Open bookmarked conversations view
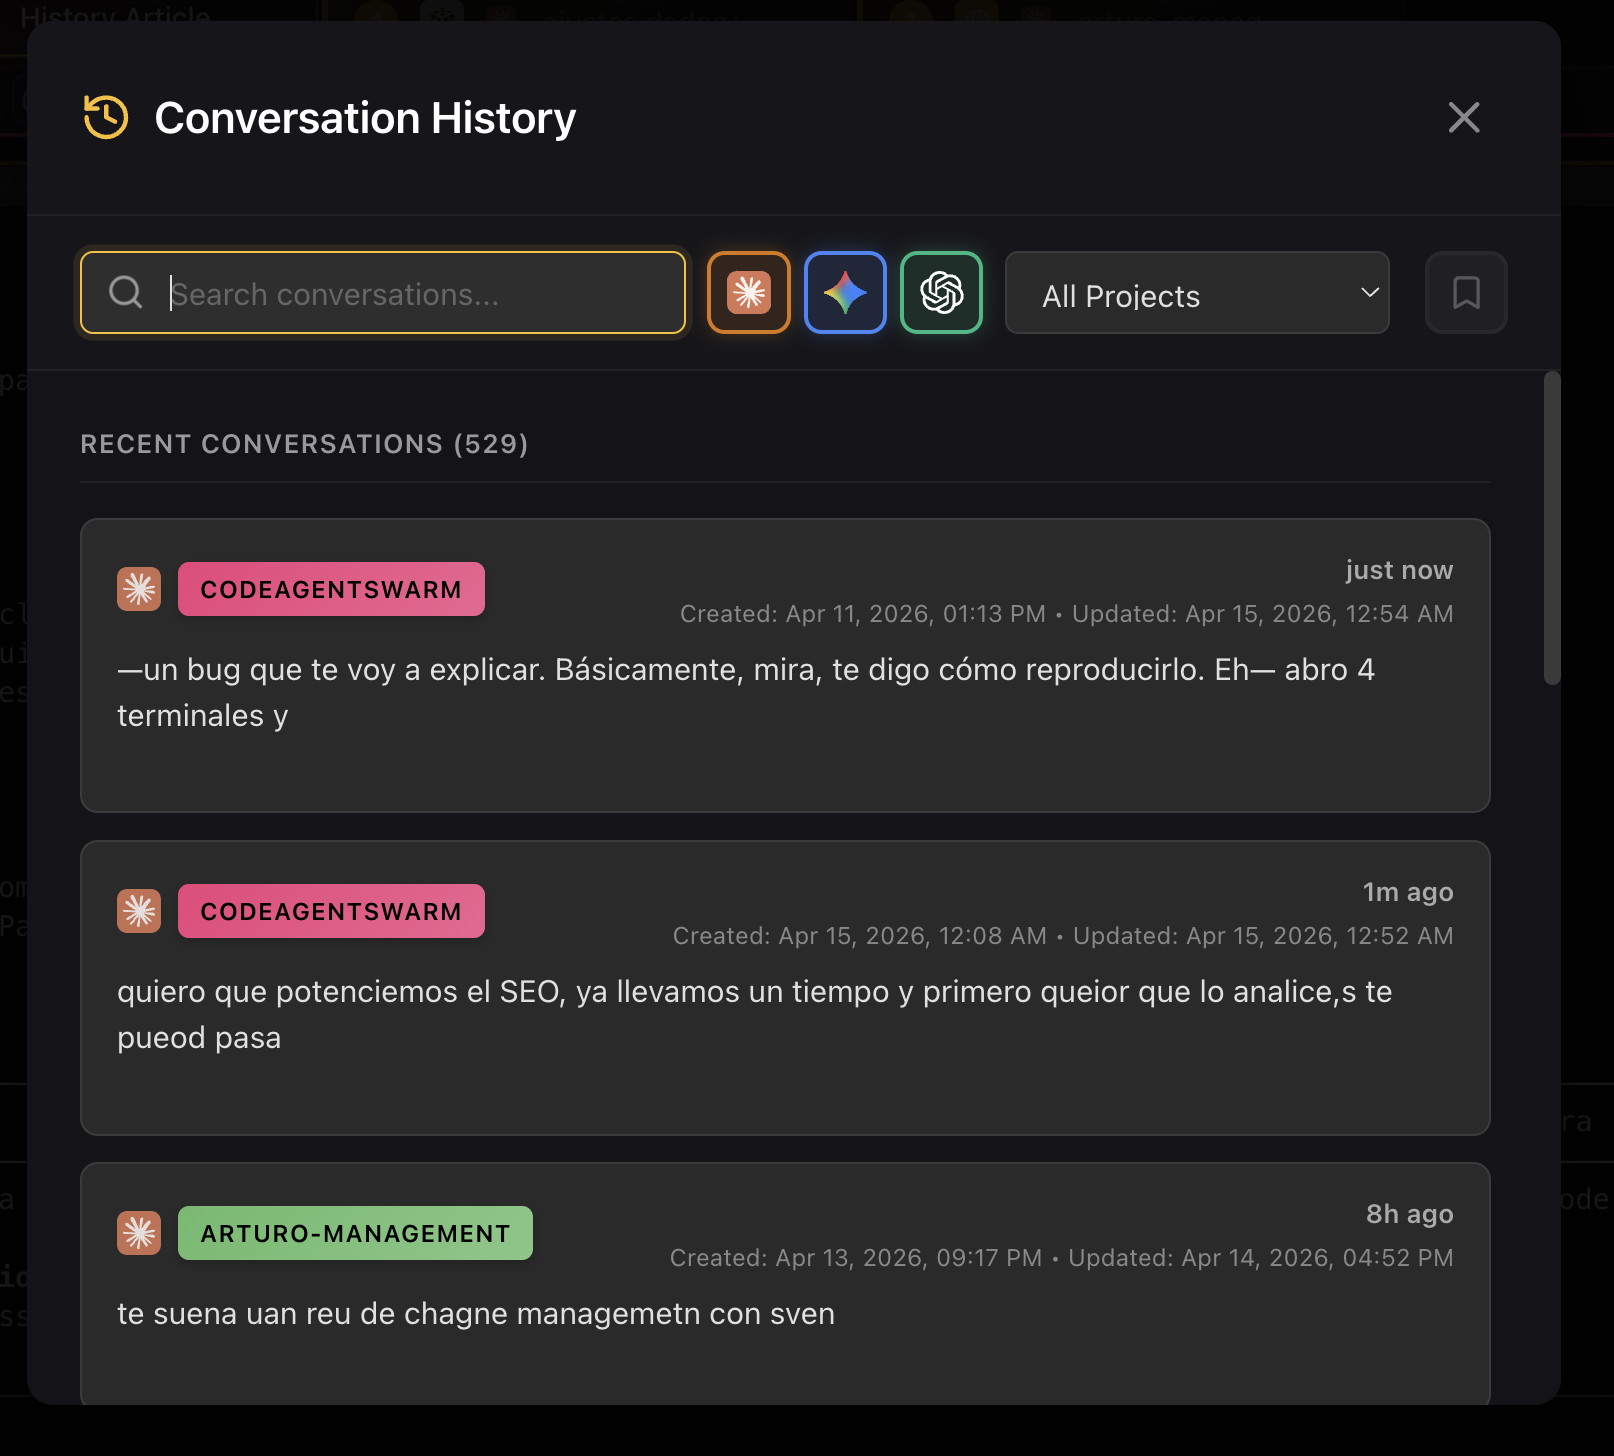Screen dimensions: 1614x1456 (1465, 292)
